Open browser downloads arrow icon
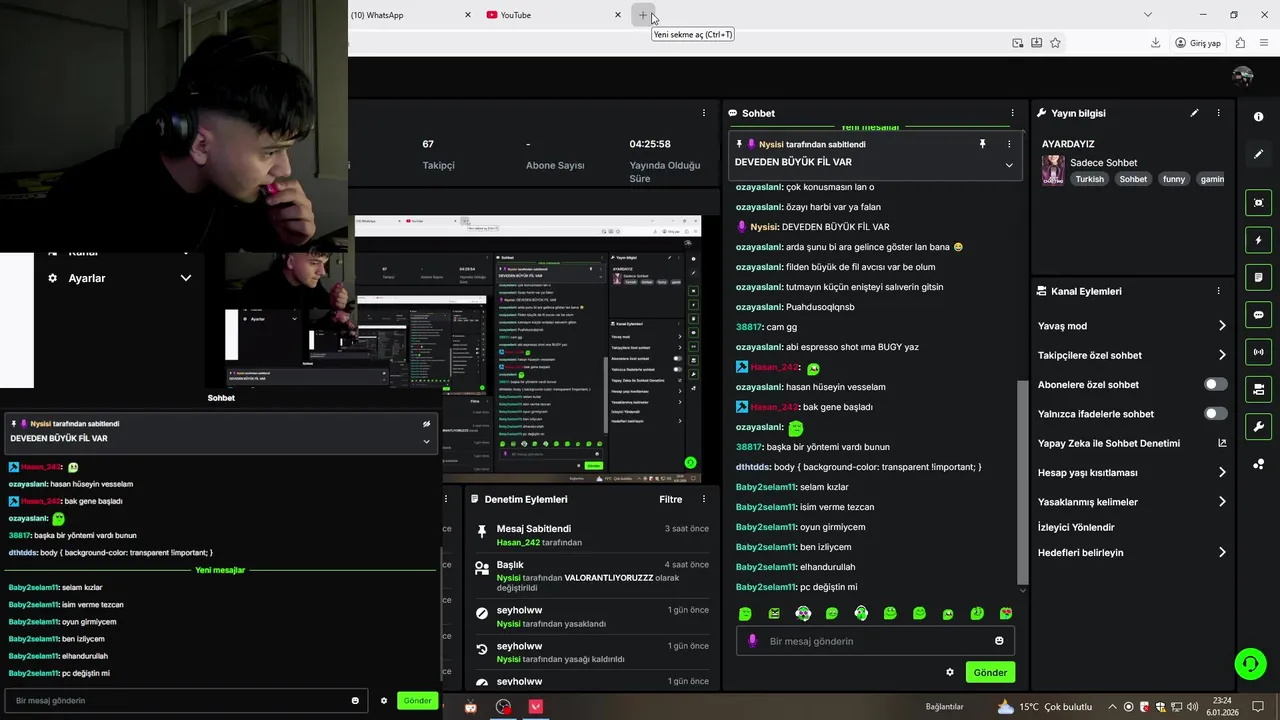 1155,43
